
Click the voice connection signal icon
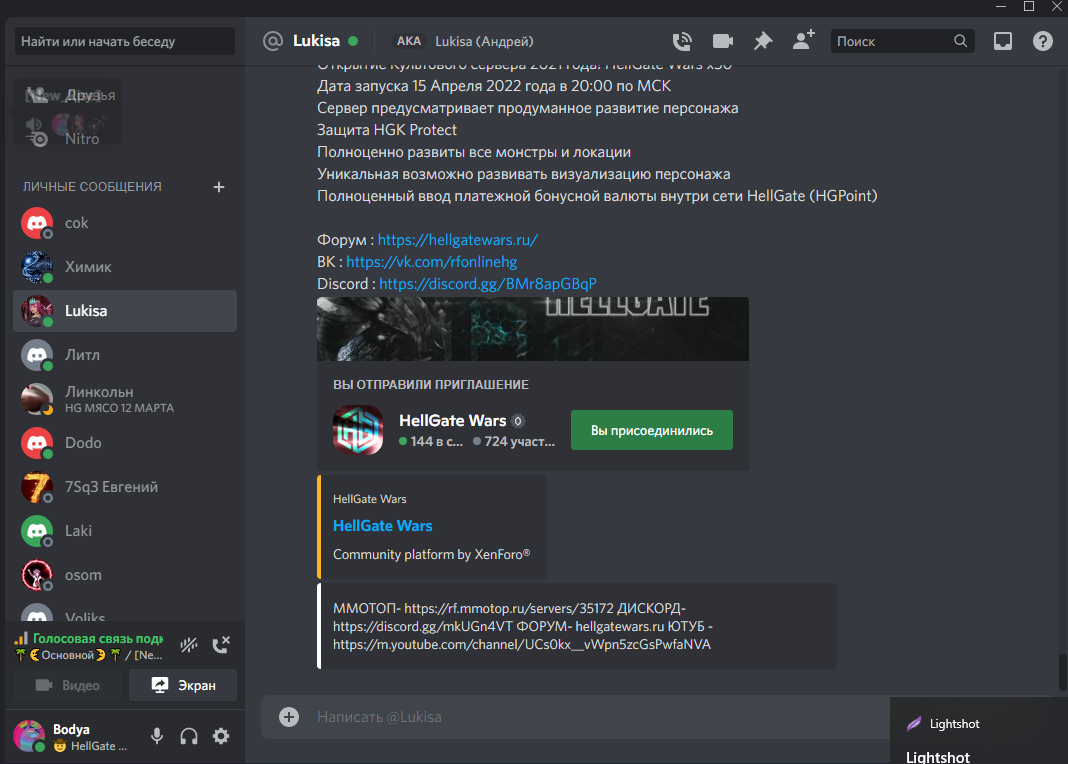(x=21, y=638)
